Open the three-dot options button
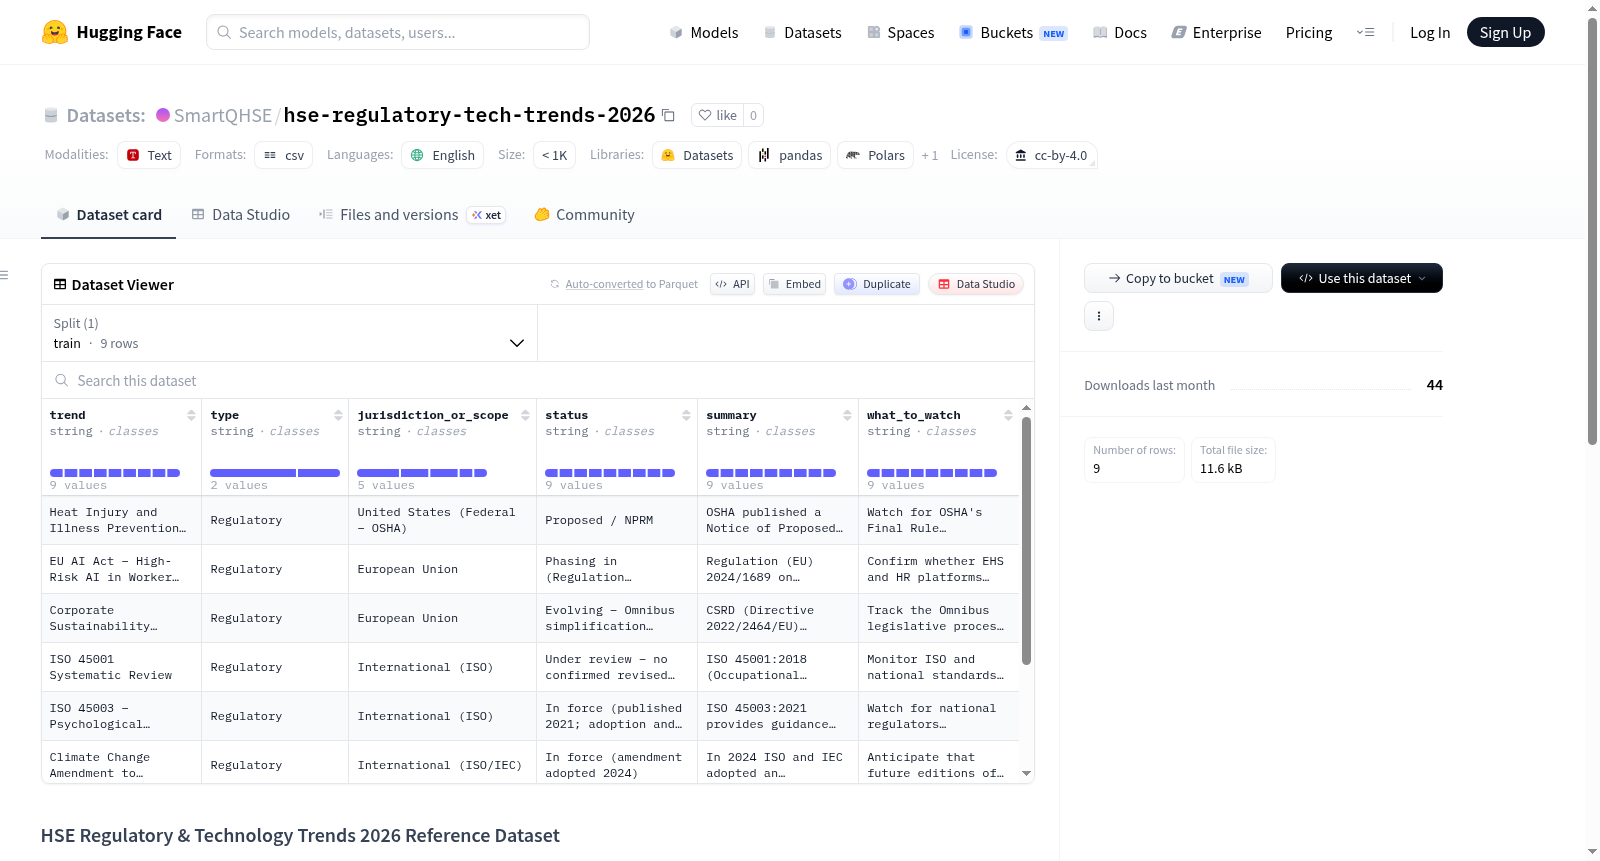This screenshot has width=1600, height=861. point(1099,316)
